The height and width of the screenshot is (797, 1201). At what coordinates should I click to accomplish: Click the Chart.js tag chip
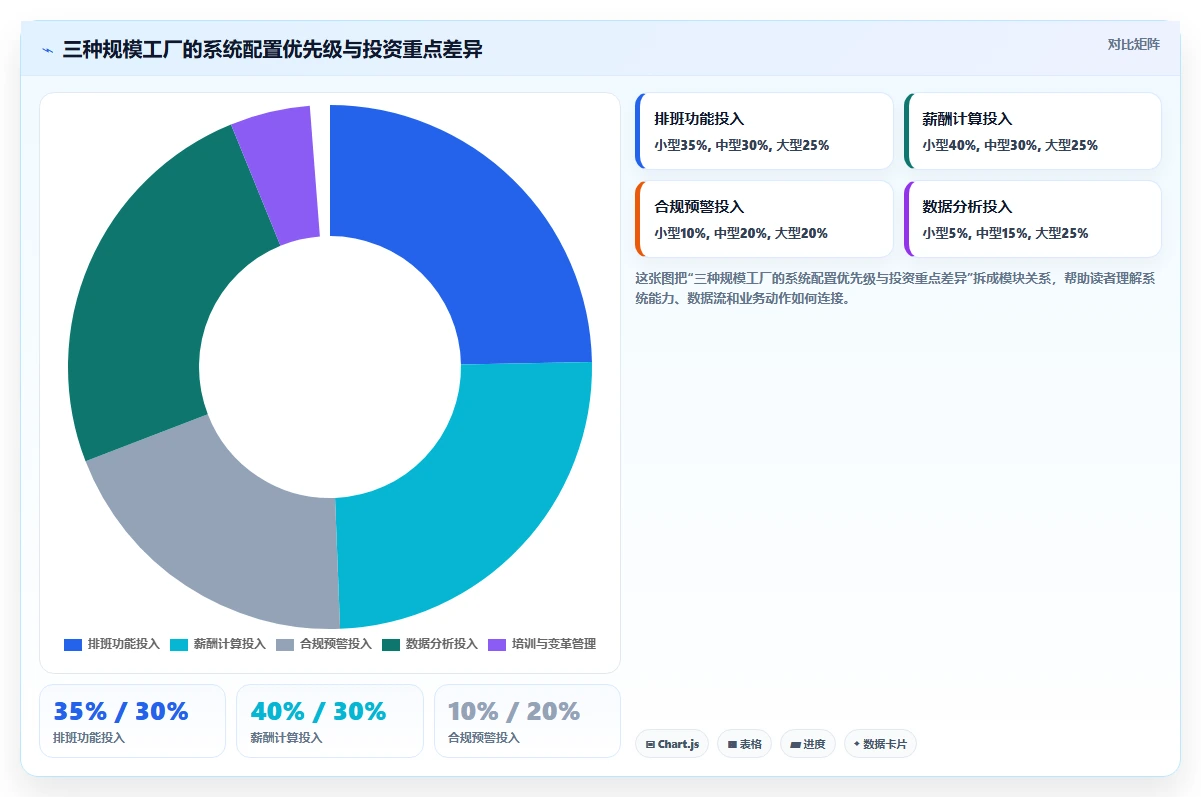coord(672,744)
